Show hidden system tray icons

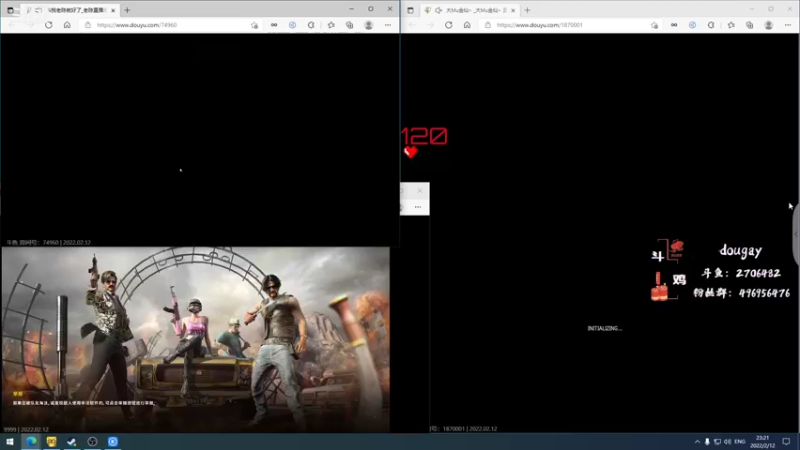coord(697,442)
